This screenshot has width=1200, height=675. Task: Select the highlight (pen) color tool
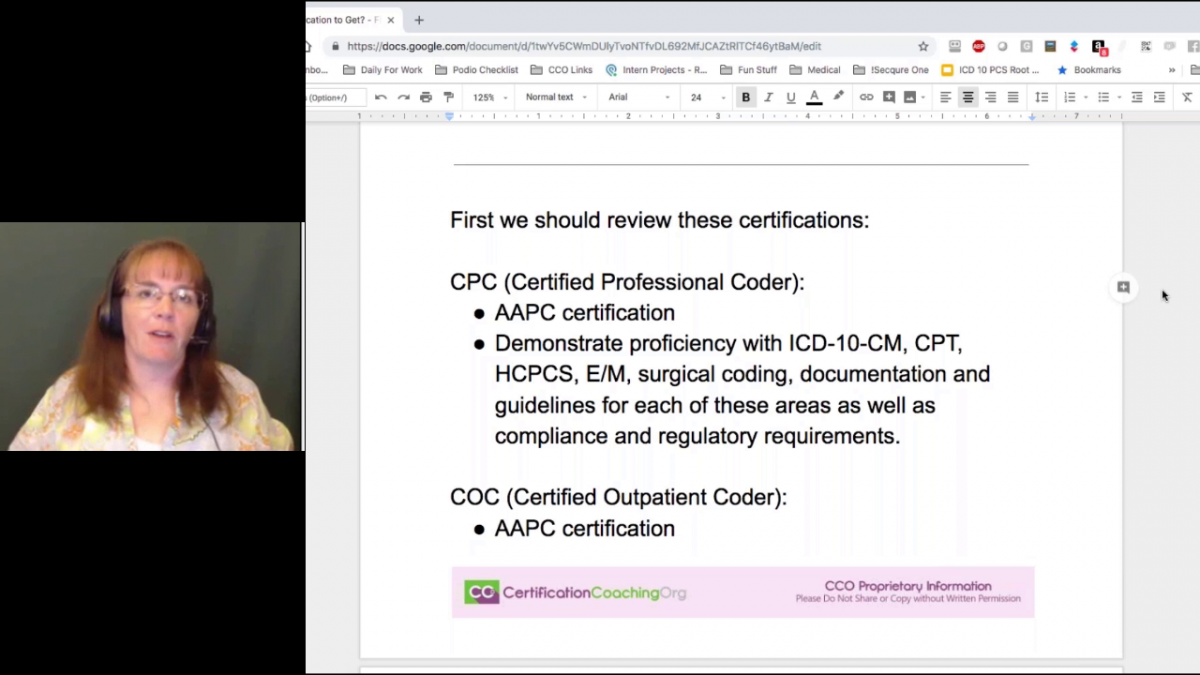click(x=837, y=96)
